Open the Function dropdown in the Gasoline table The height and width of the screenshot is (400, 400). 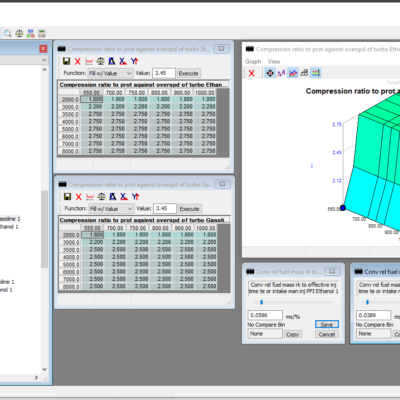(111, 209)
